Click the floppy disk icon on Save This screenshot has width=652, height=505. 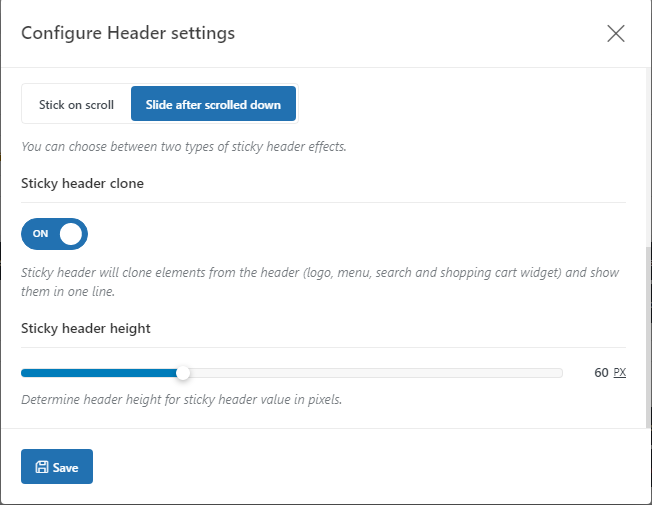(42, 467)
